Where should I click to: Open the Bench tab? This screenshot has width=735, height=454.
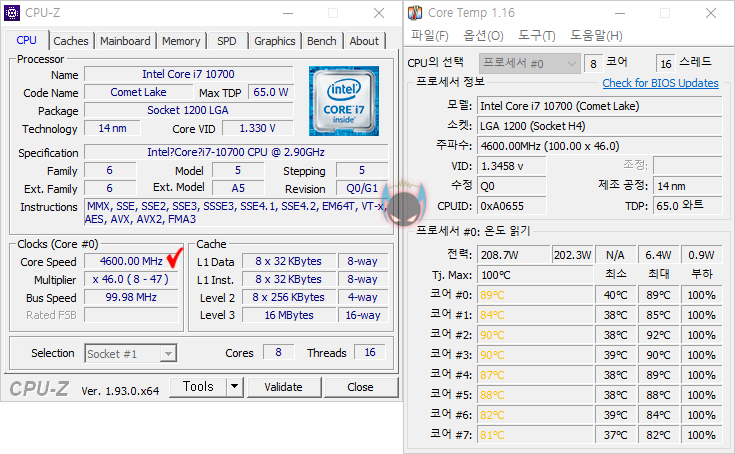322,41
